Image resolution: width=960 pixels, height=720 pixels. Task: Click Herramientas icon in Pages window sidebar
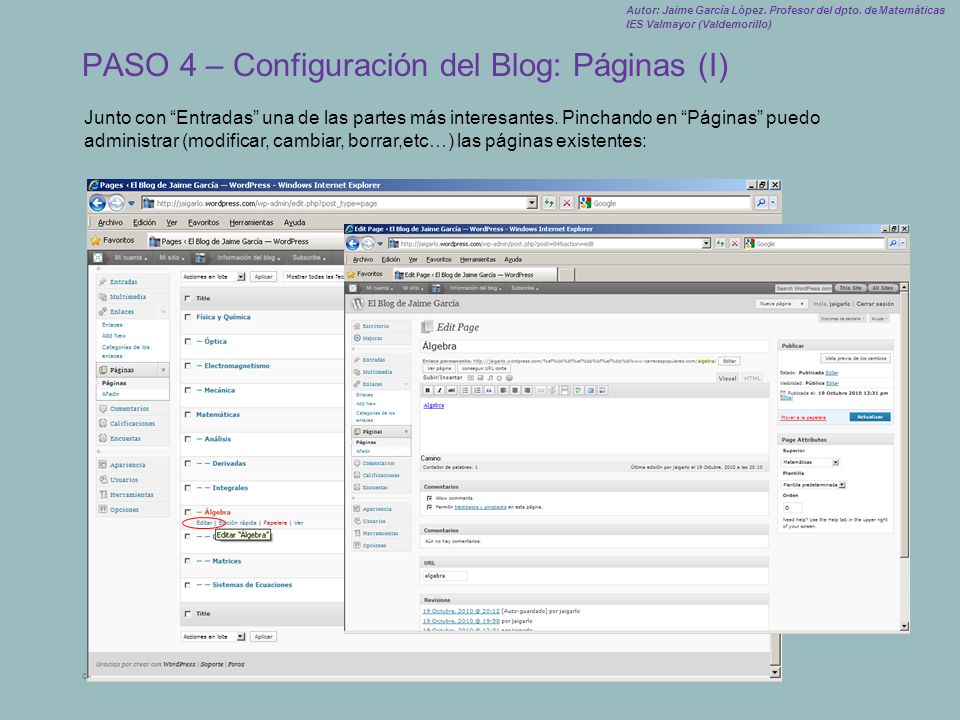pos(103,494)
